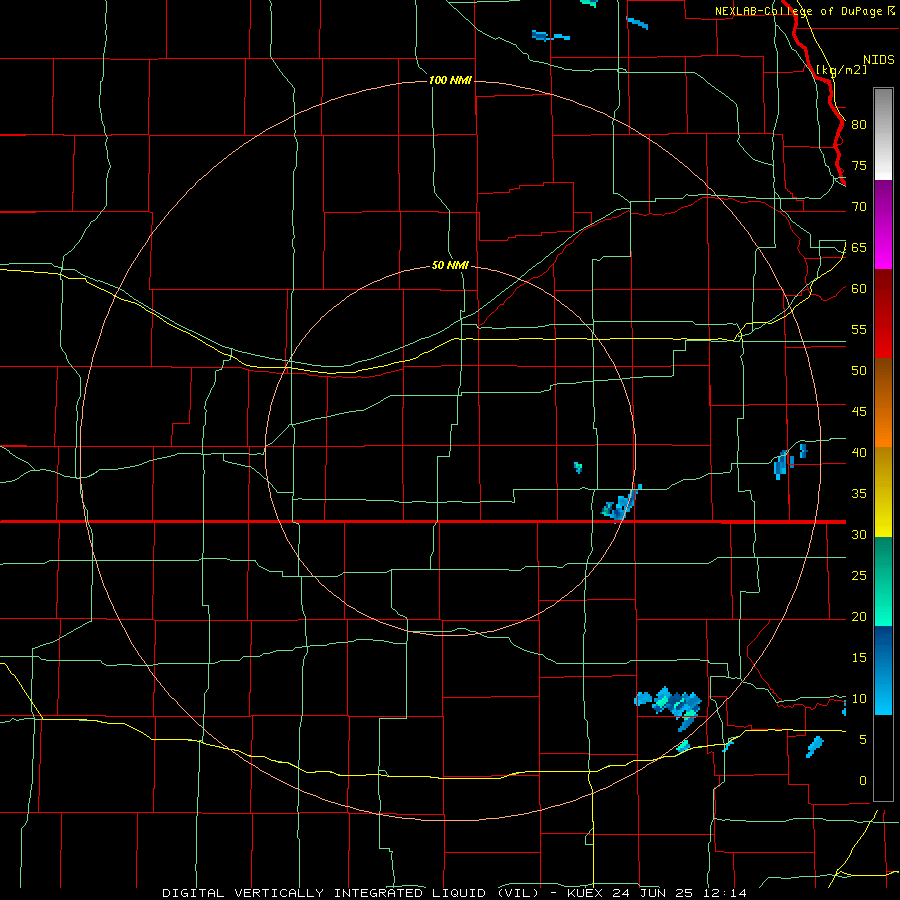Screen dimensions: 900x900
Task: Click the radar echo crossing the 50 NMI ring
Action: [x=621, y=504]
